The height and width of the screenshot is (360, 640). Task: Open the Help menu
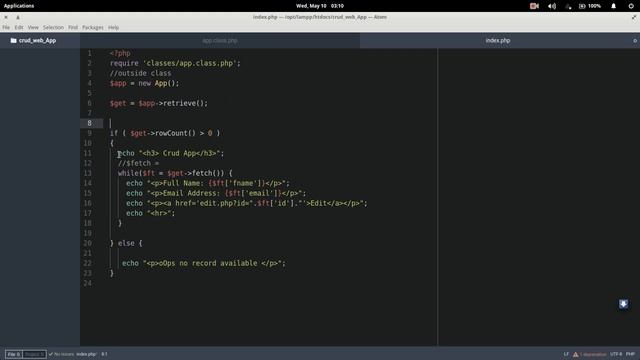coord(113,27)
